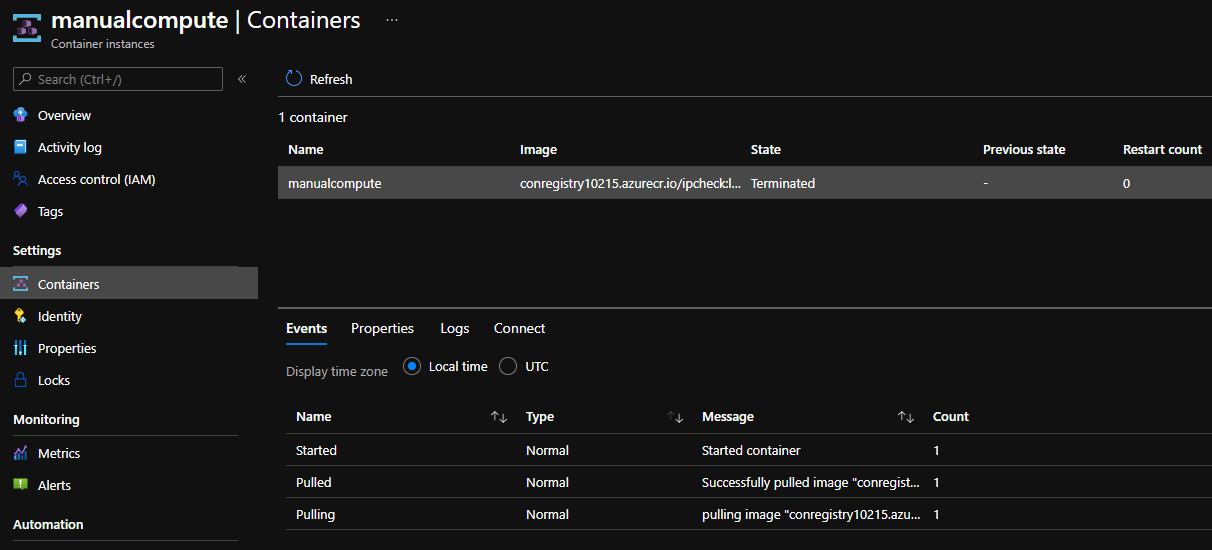This screenshot has width=1212, height=550.
Task: Sort events by the Message column
Action: (906, 417)
